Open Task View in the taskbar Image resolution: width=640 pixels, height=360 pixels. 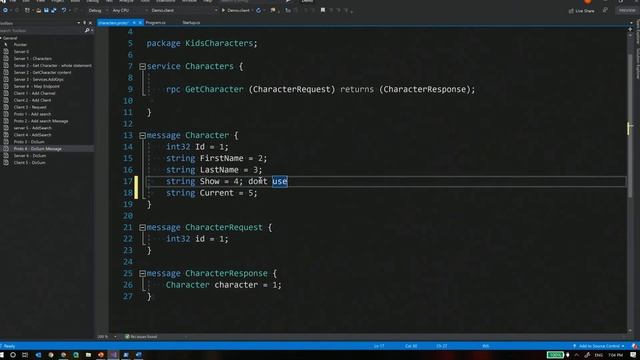pos(25,355)
